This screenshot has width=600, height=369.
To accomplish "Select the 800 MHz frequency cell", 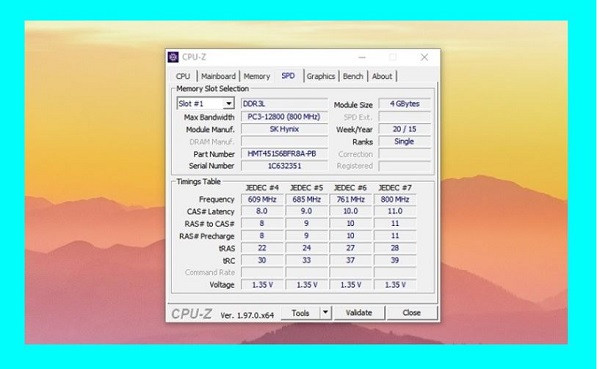I will tap(395, 199).
